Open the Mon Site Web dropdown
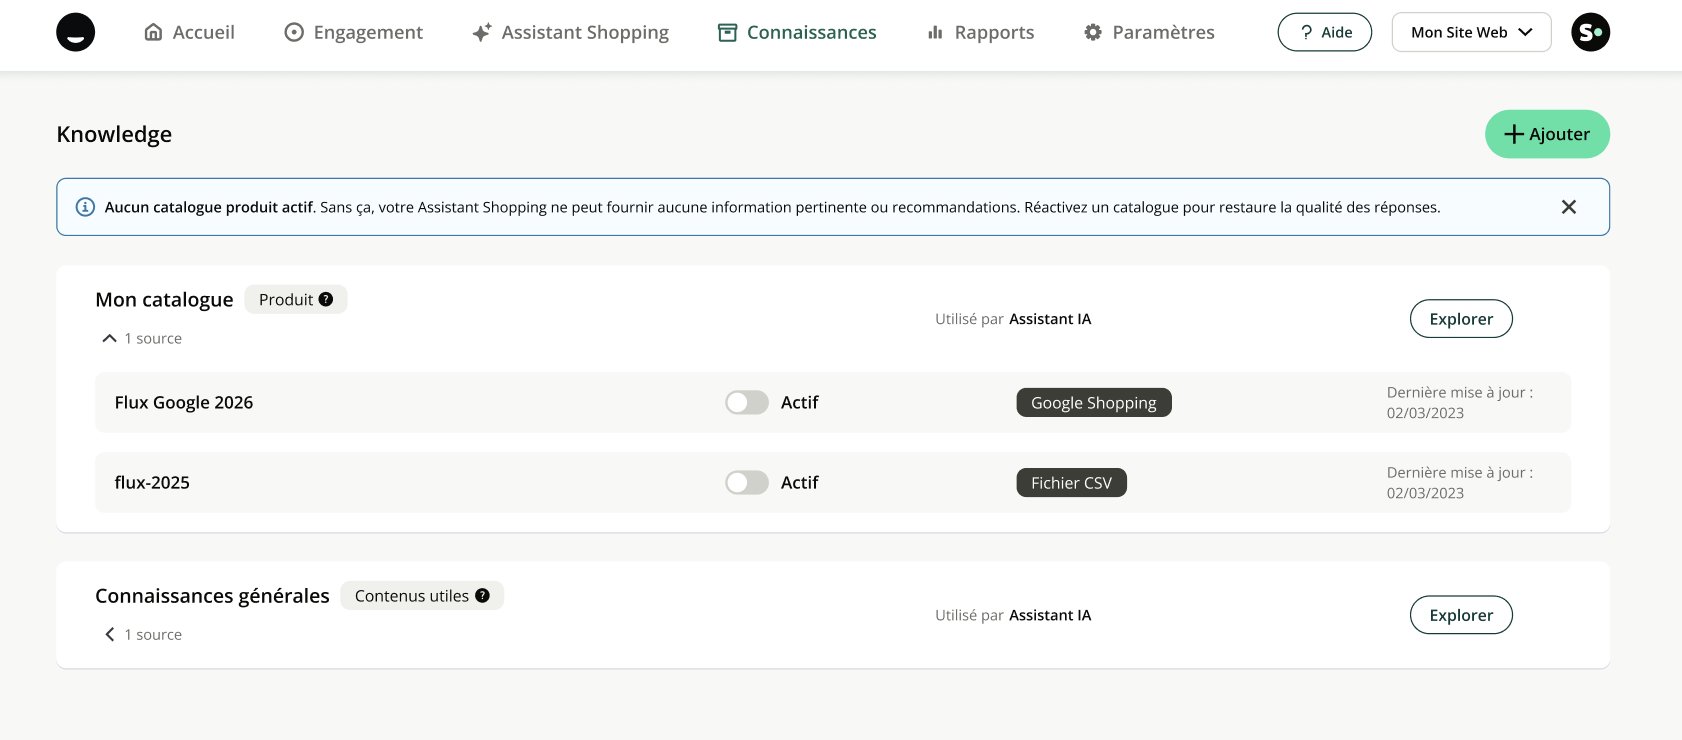This screenshot has width=1682, height=740. coord(1471,32)
